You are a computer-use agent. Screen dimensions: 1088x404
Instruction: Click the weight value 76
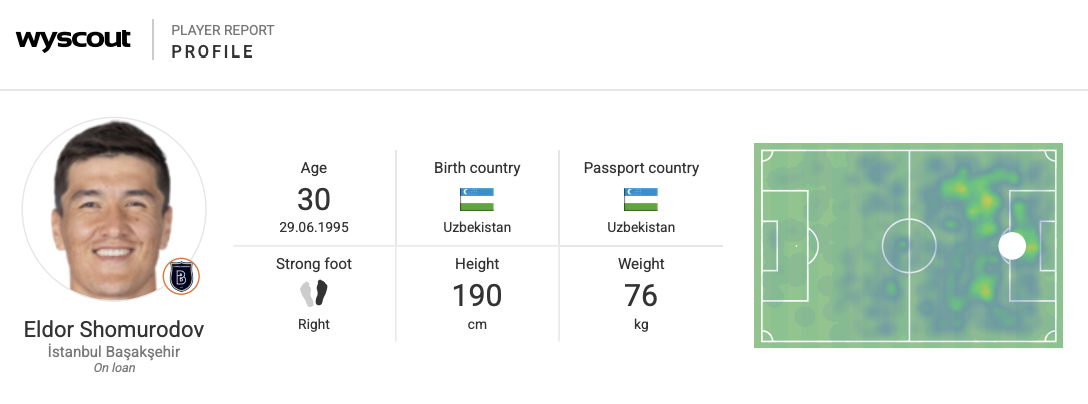point(641,296)
